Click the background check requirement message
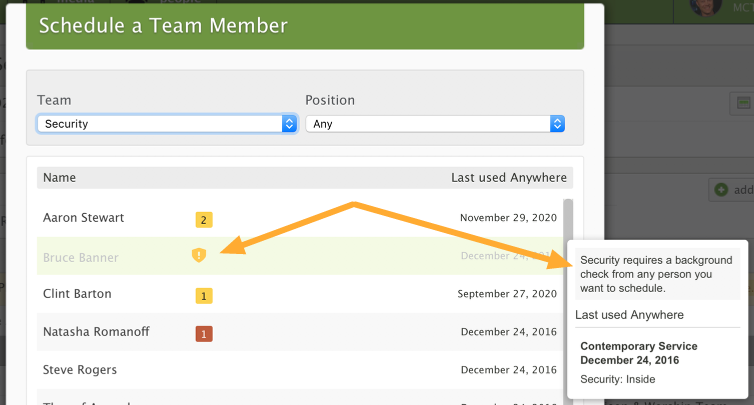 point(656,274)
